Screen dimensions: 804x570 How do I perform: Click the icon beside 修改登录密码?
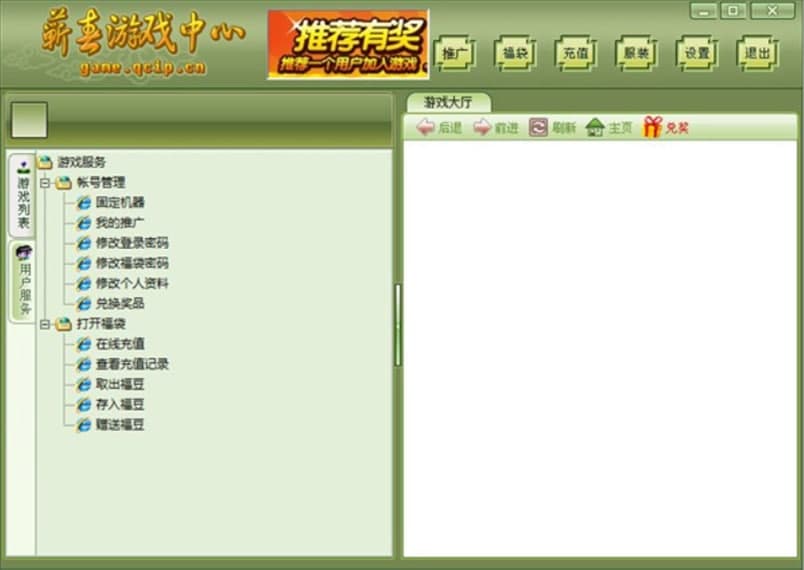(x=84, y=243)
